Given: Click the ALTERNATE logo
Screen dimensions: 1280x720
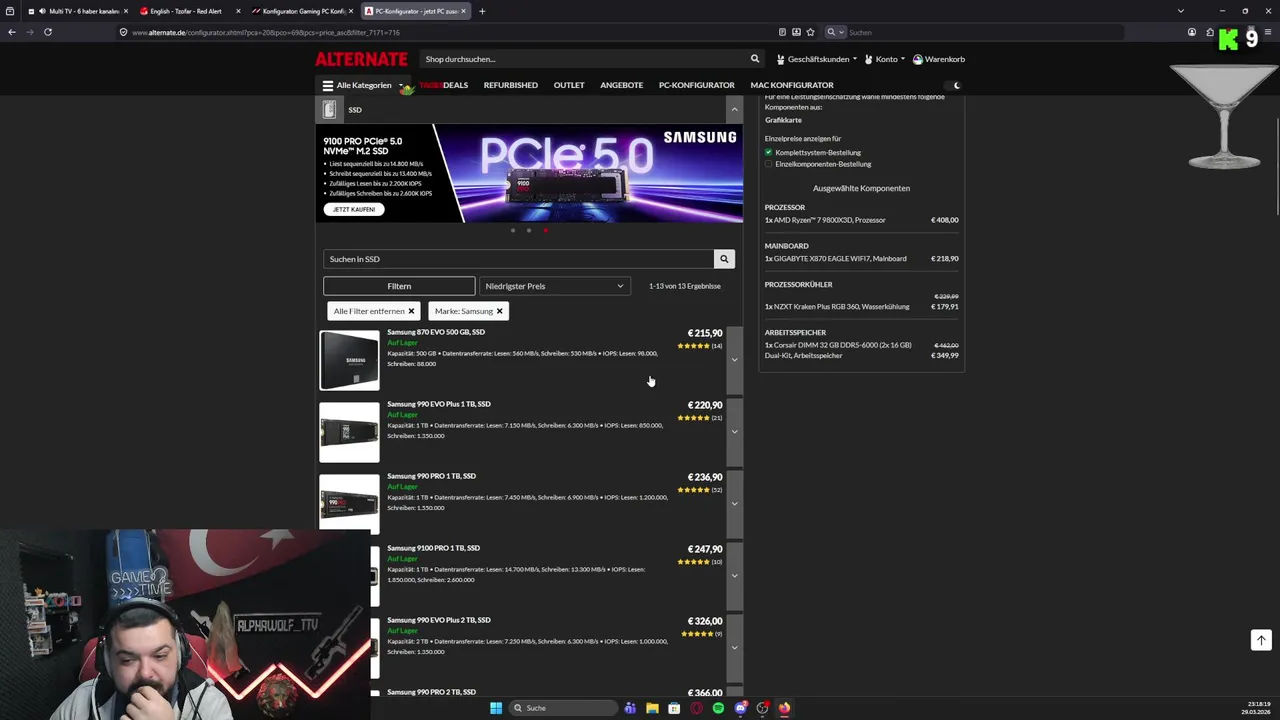Looking at the screenshot, I should 361,59.
